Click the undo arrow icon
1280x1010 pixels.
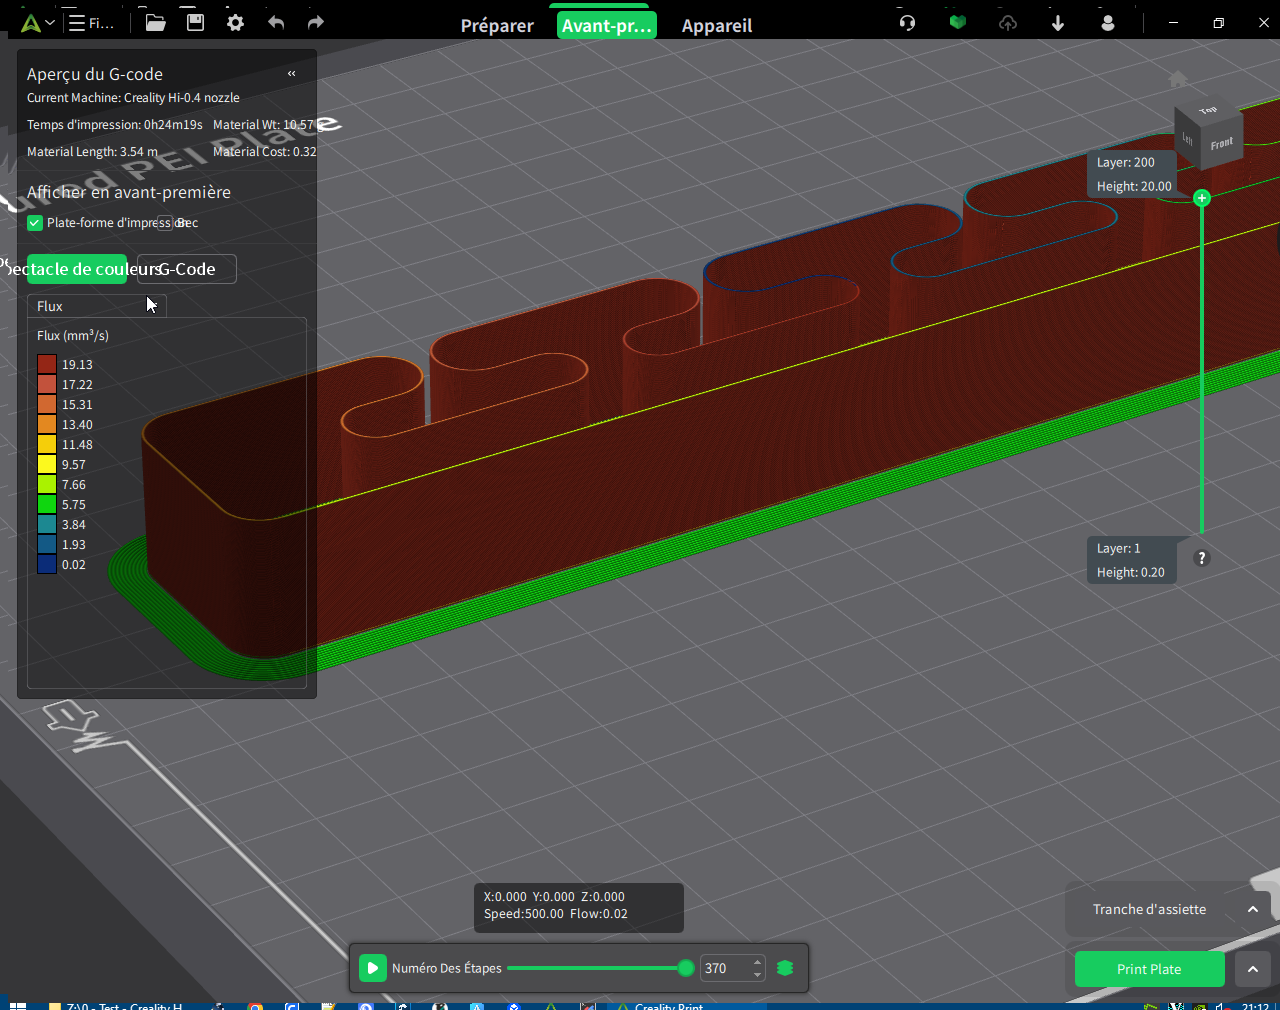(276, 23)
